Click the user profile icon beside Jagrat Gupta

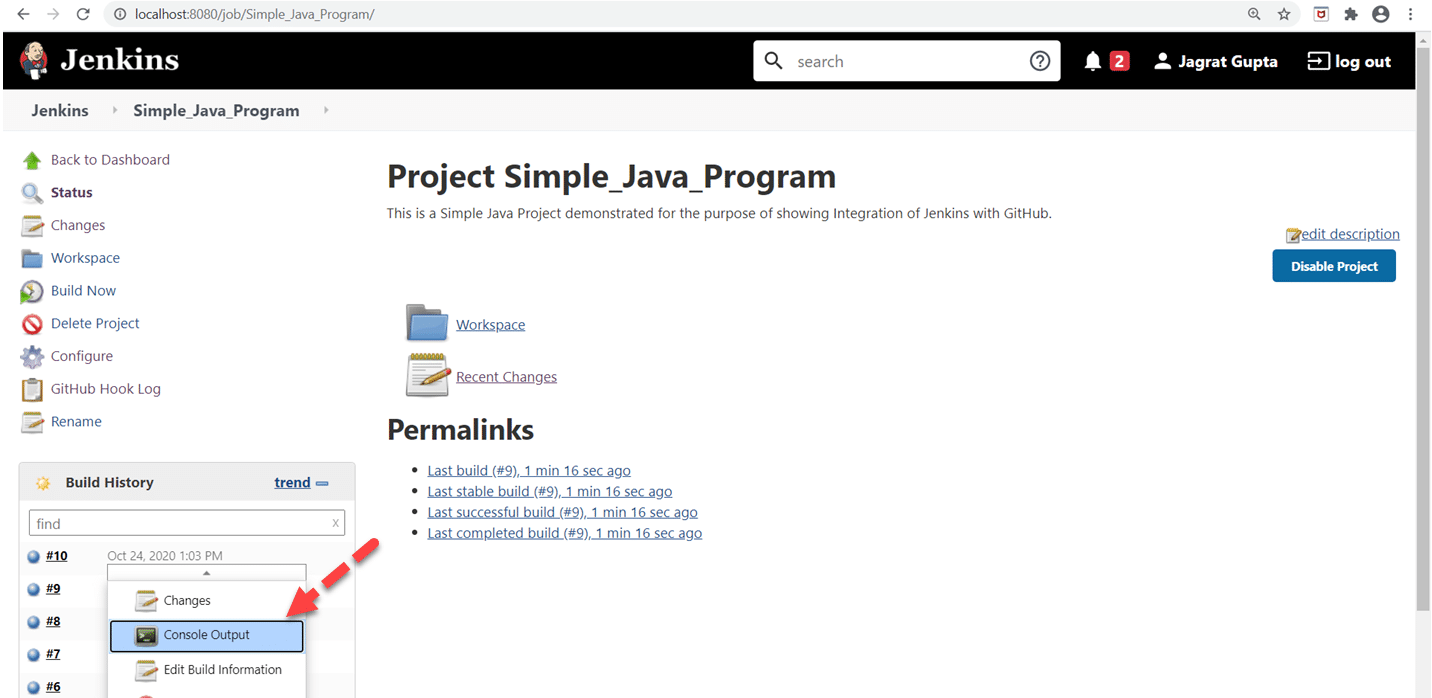(1162, 61)
